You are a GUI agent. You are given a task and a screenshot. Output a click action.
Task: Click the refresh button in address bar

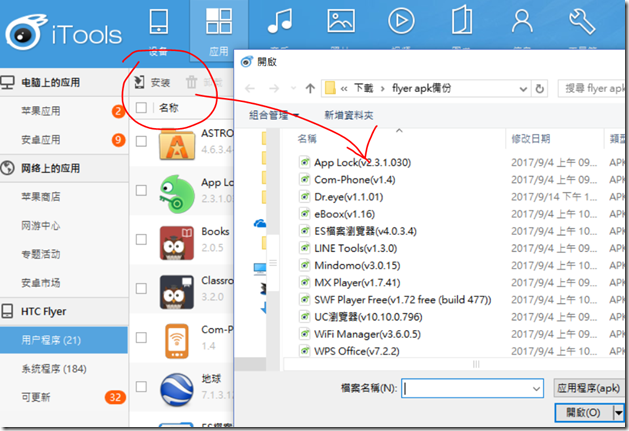(x=540, y=89)
